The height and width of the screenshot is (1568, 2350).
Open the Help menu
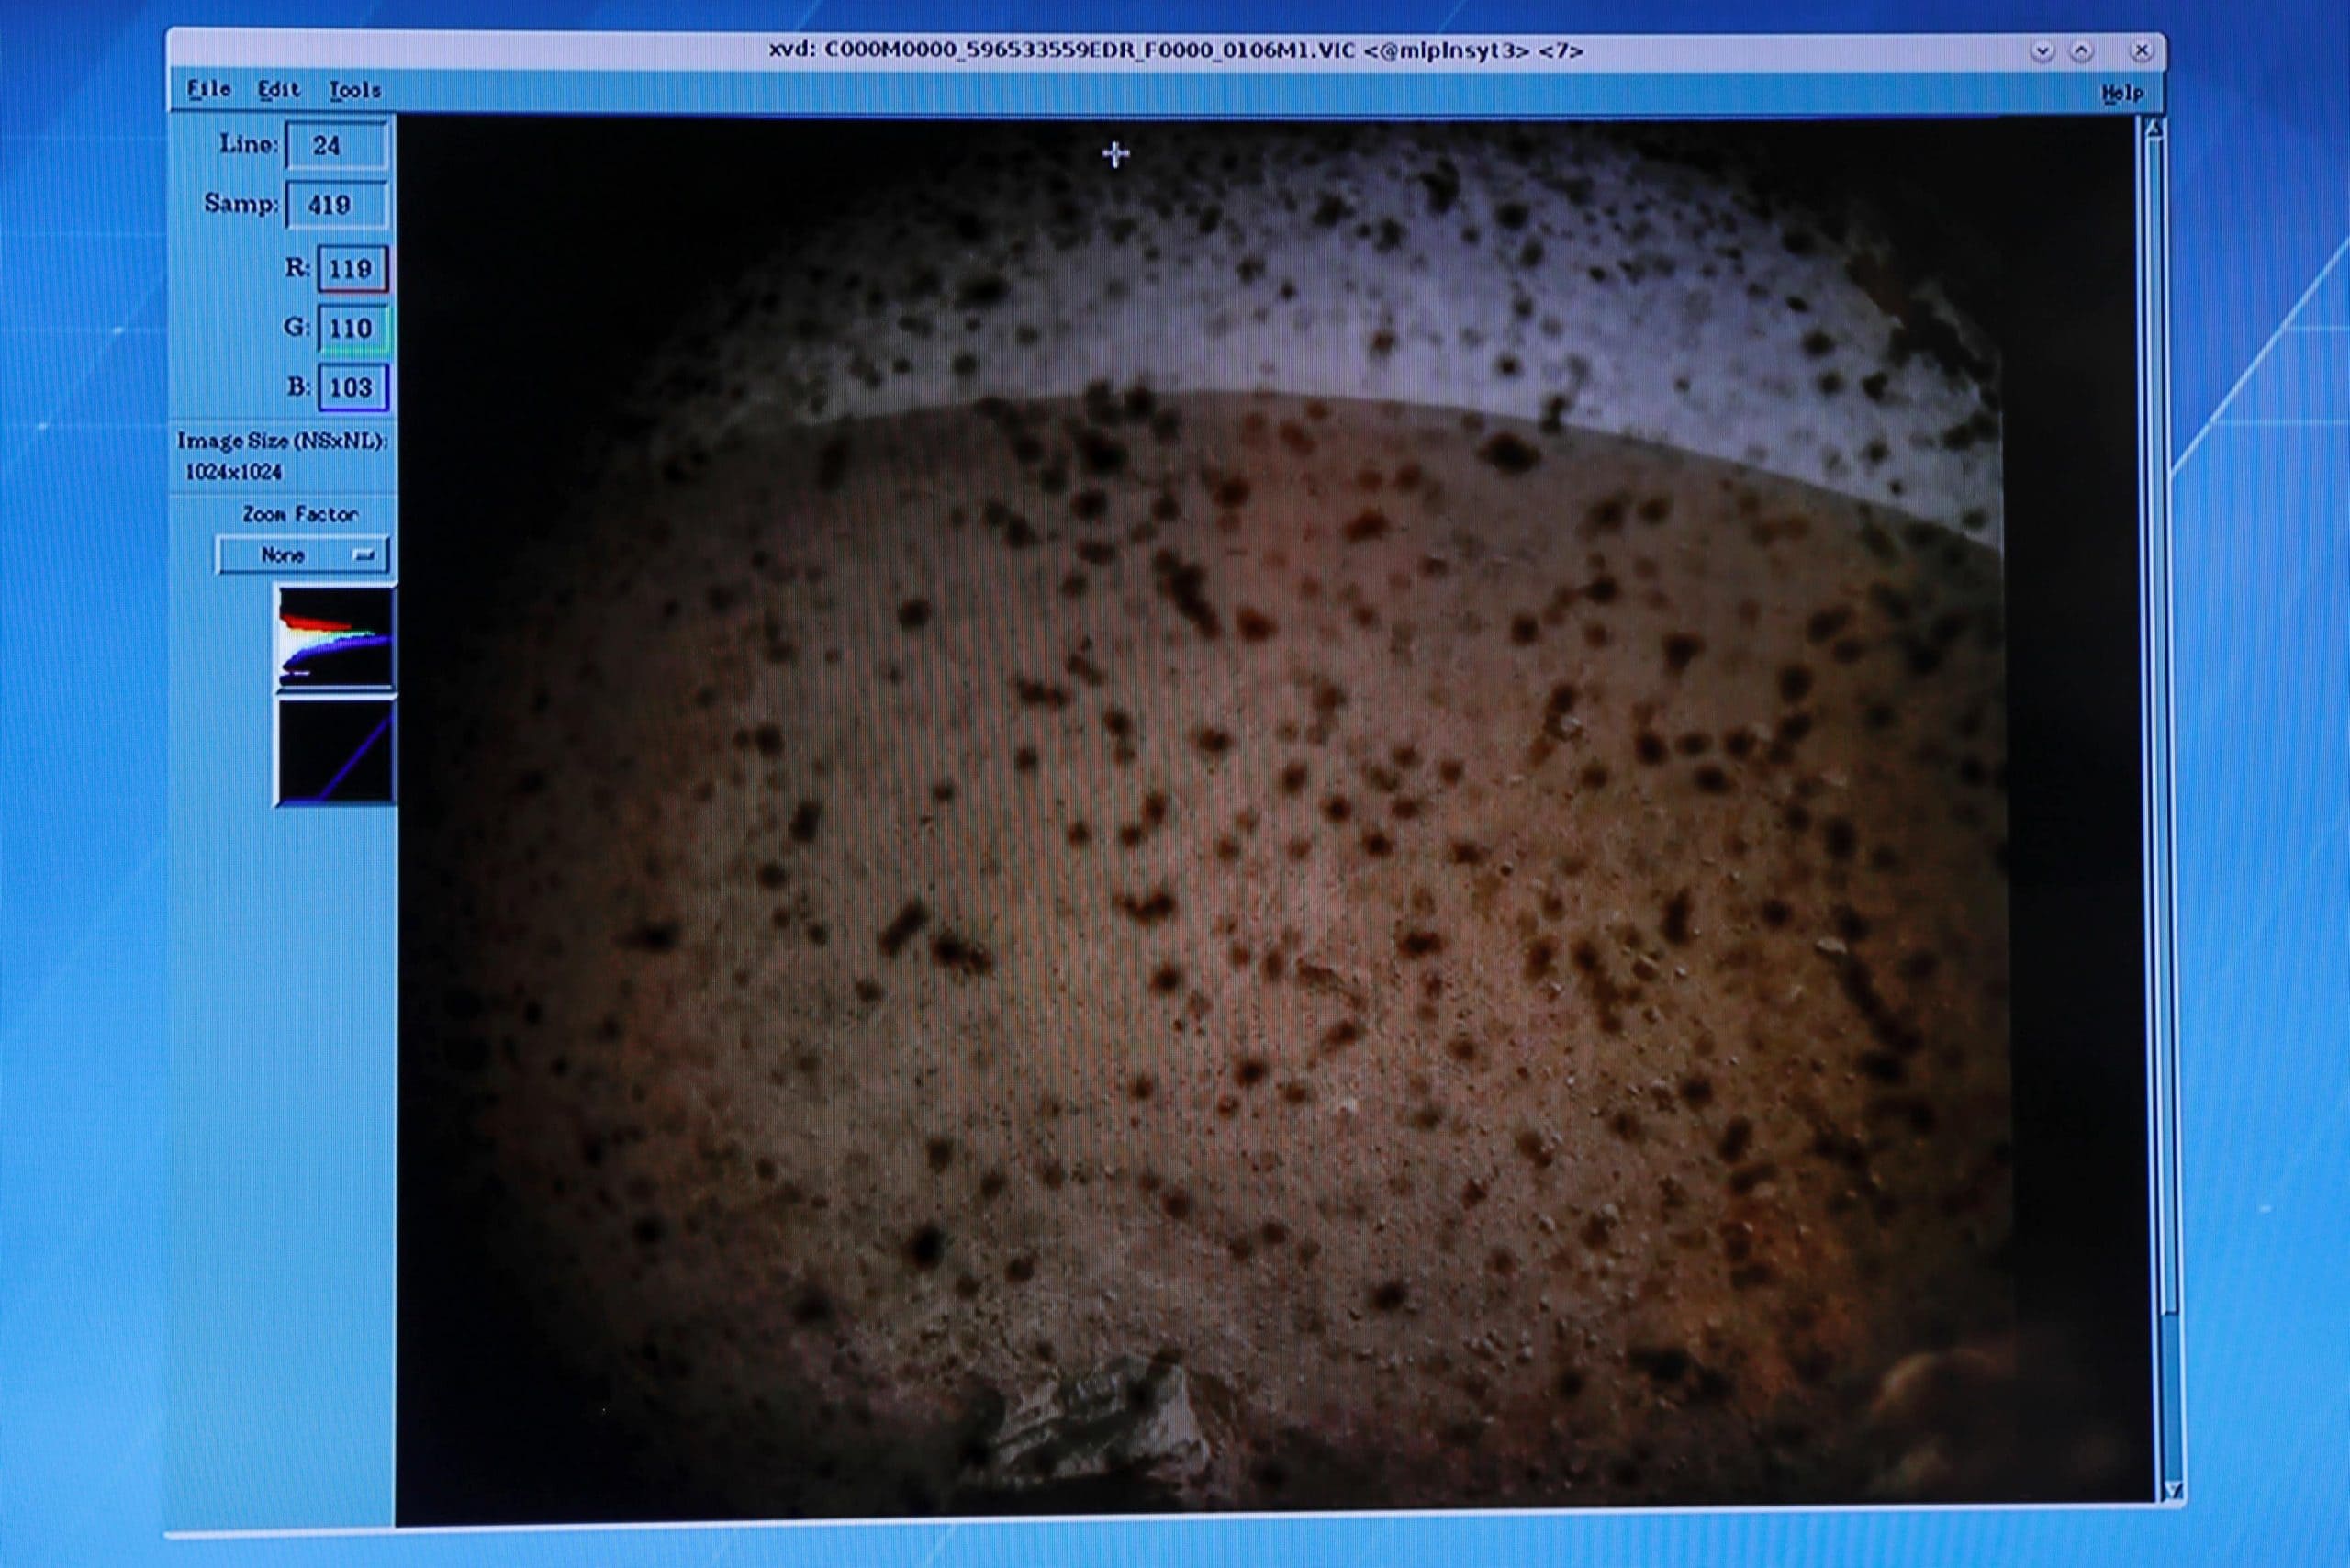point(2122,93)
